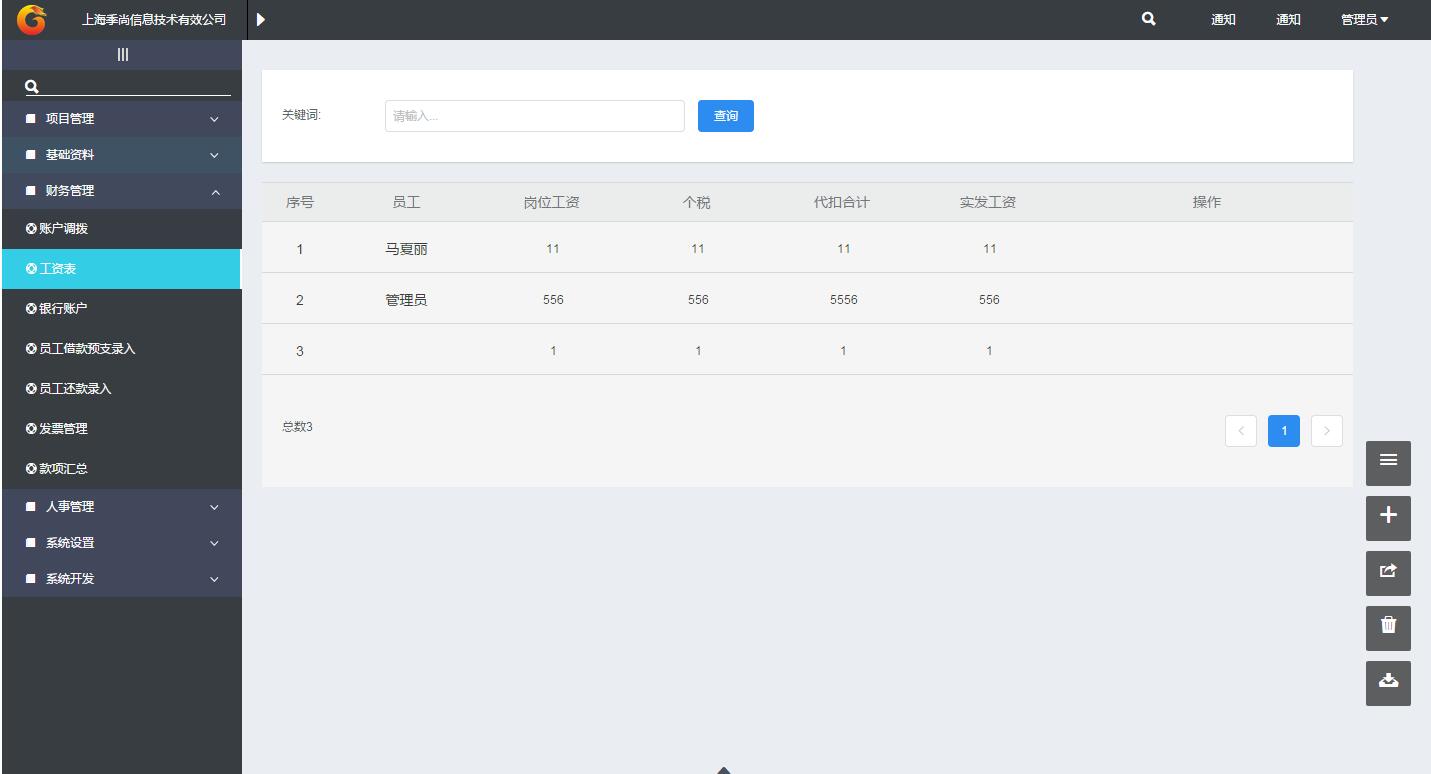The image size is (1431, 774).
Task: Open 款项汇总 menu item
Action: [x=121, y=469]
